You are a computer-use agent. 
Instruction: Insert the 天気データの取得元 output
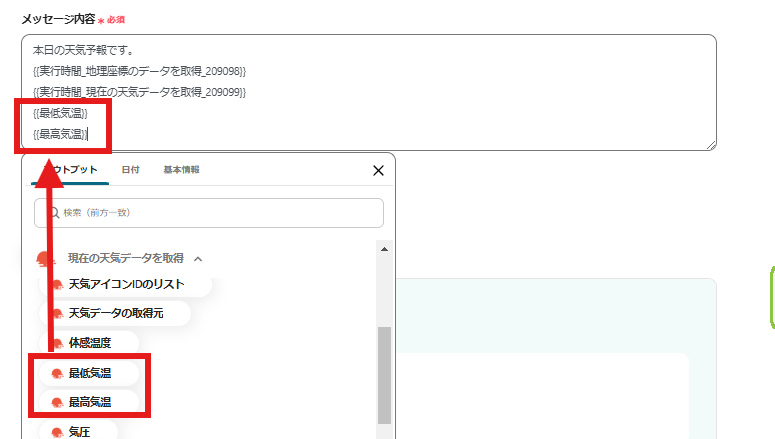115,313
